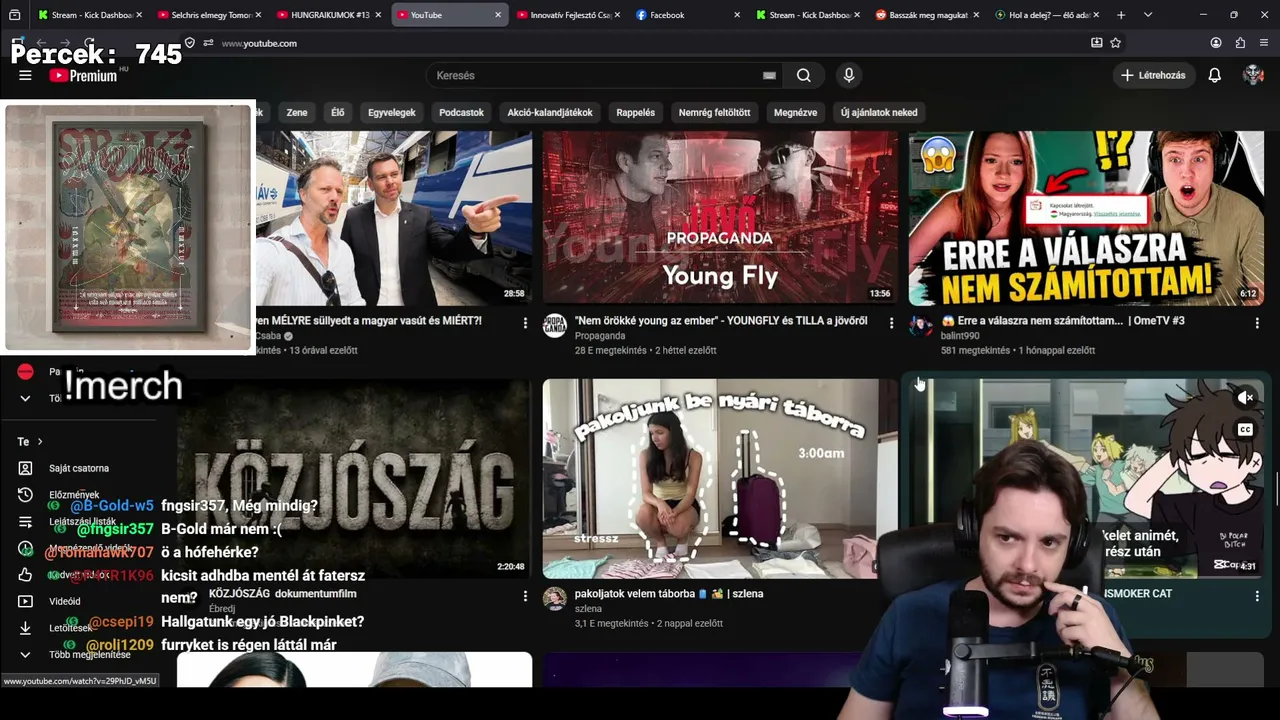Expand the Te section in sidebar
Viewport: 1280px width, 720px height.
click(30, 441)
